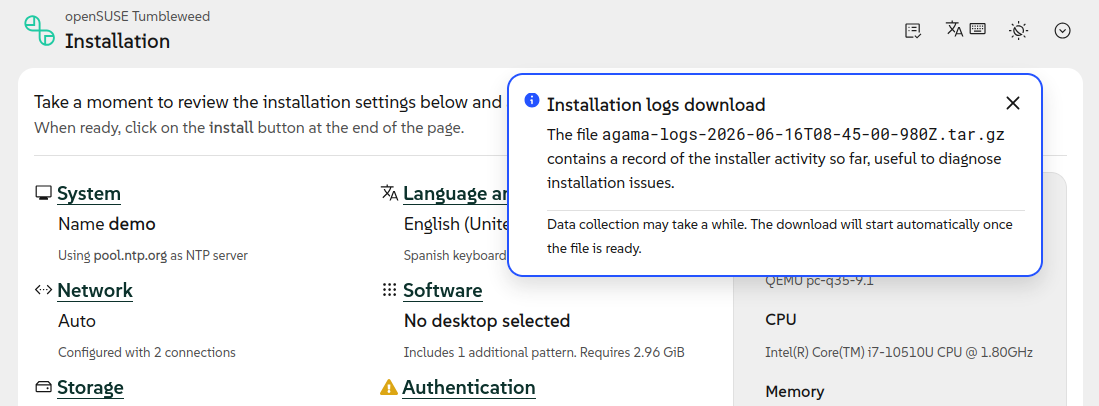Click 'Data collection may take a while' text
1099x406 pixels.
(647, 224)
